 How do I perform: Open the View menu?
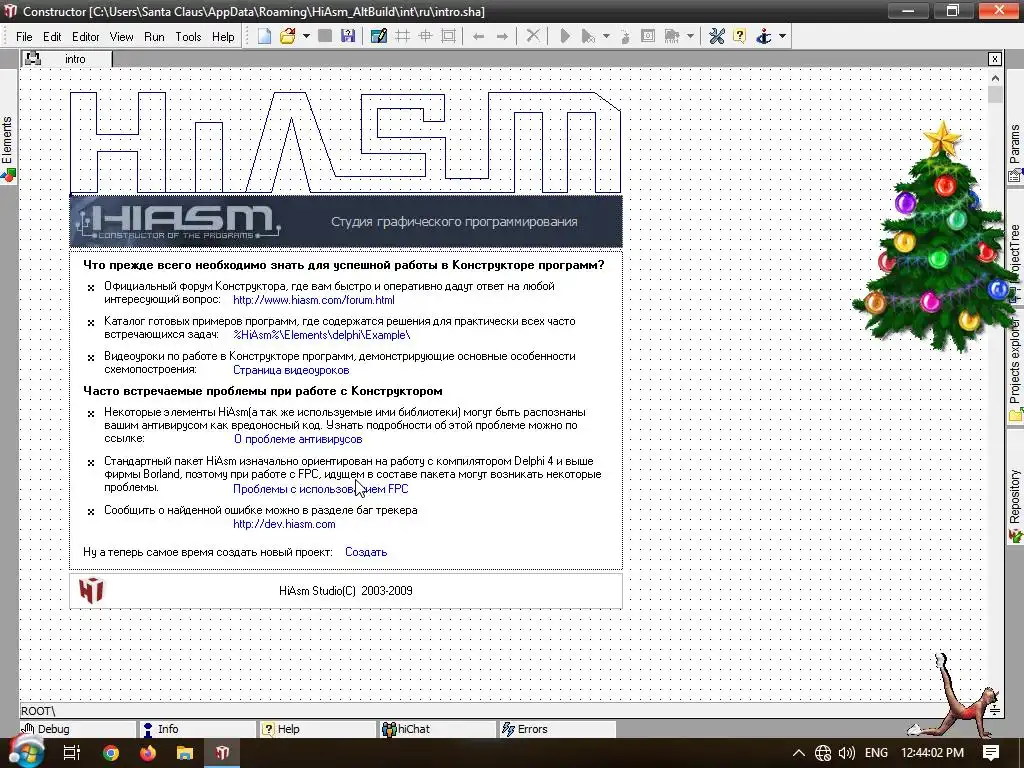(x=121, y=37)
